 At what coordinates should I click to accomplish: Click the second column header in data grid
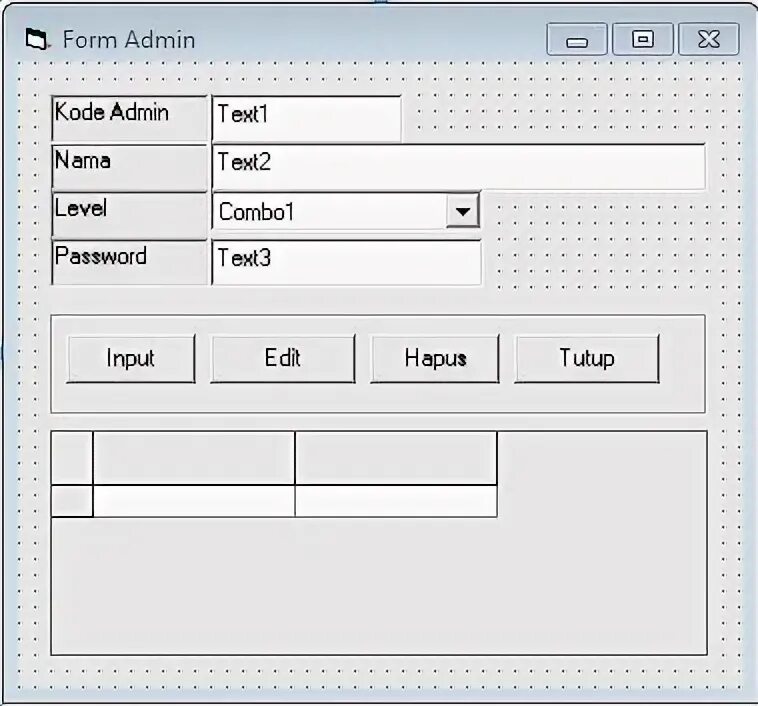(396, 458)
